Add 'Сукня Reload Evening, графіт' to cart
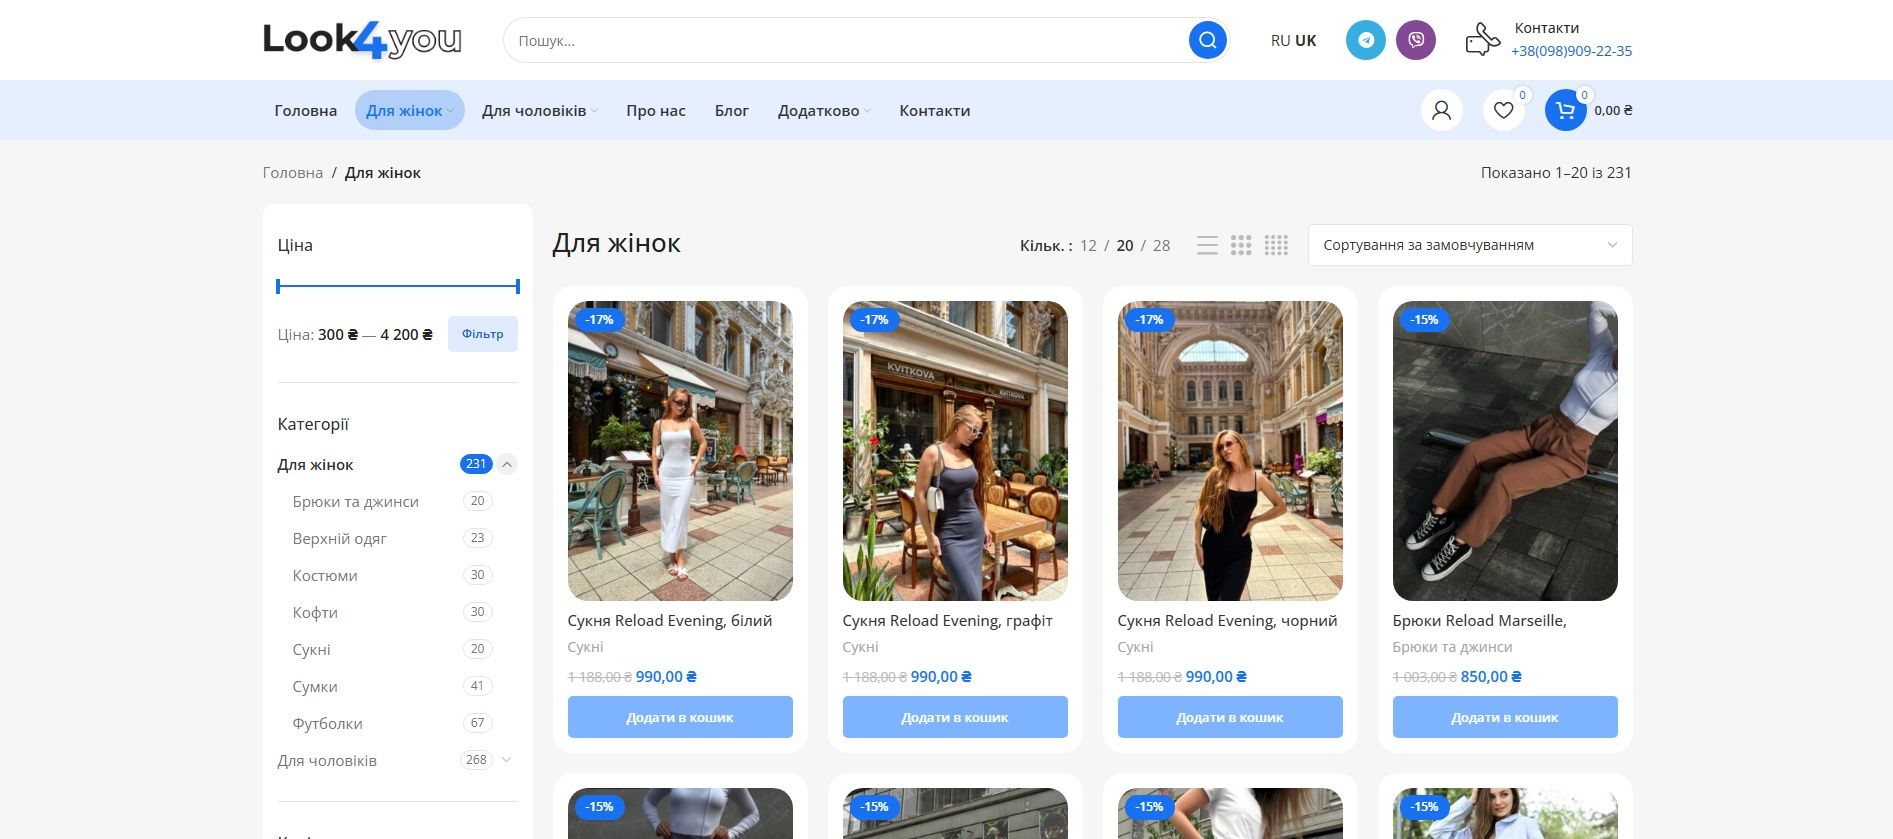 (955, 717)
